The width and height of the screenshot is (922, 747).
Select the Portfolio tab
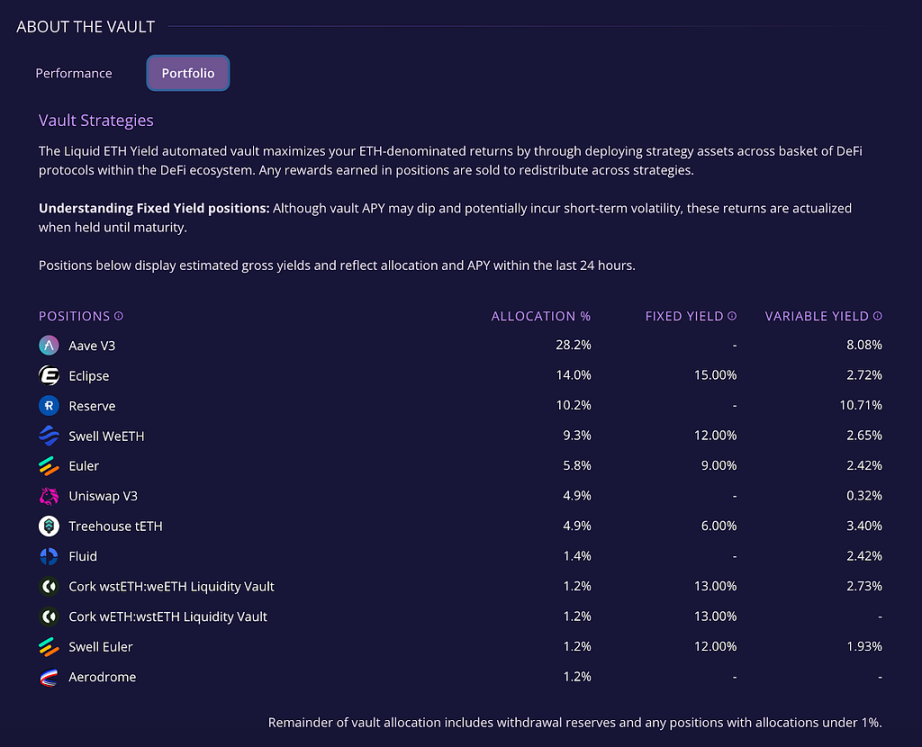[188, 73]
